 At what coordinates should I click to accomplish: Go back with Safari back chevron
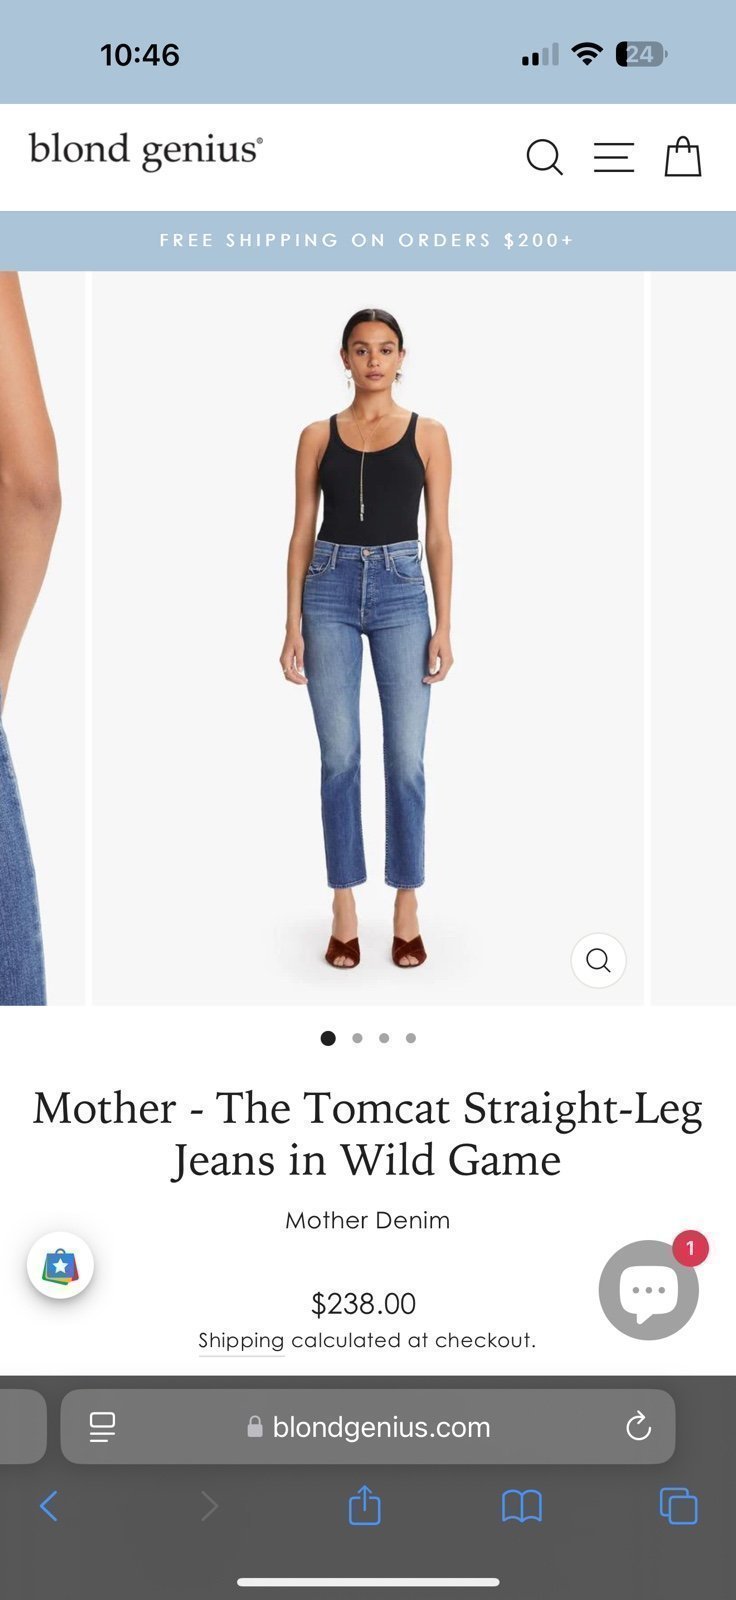pos(48,1505)
